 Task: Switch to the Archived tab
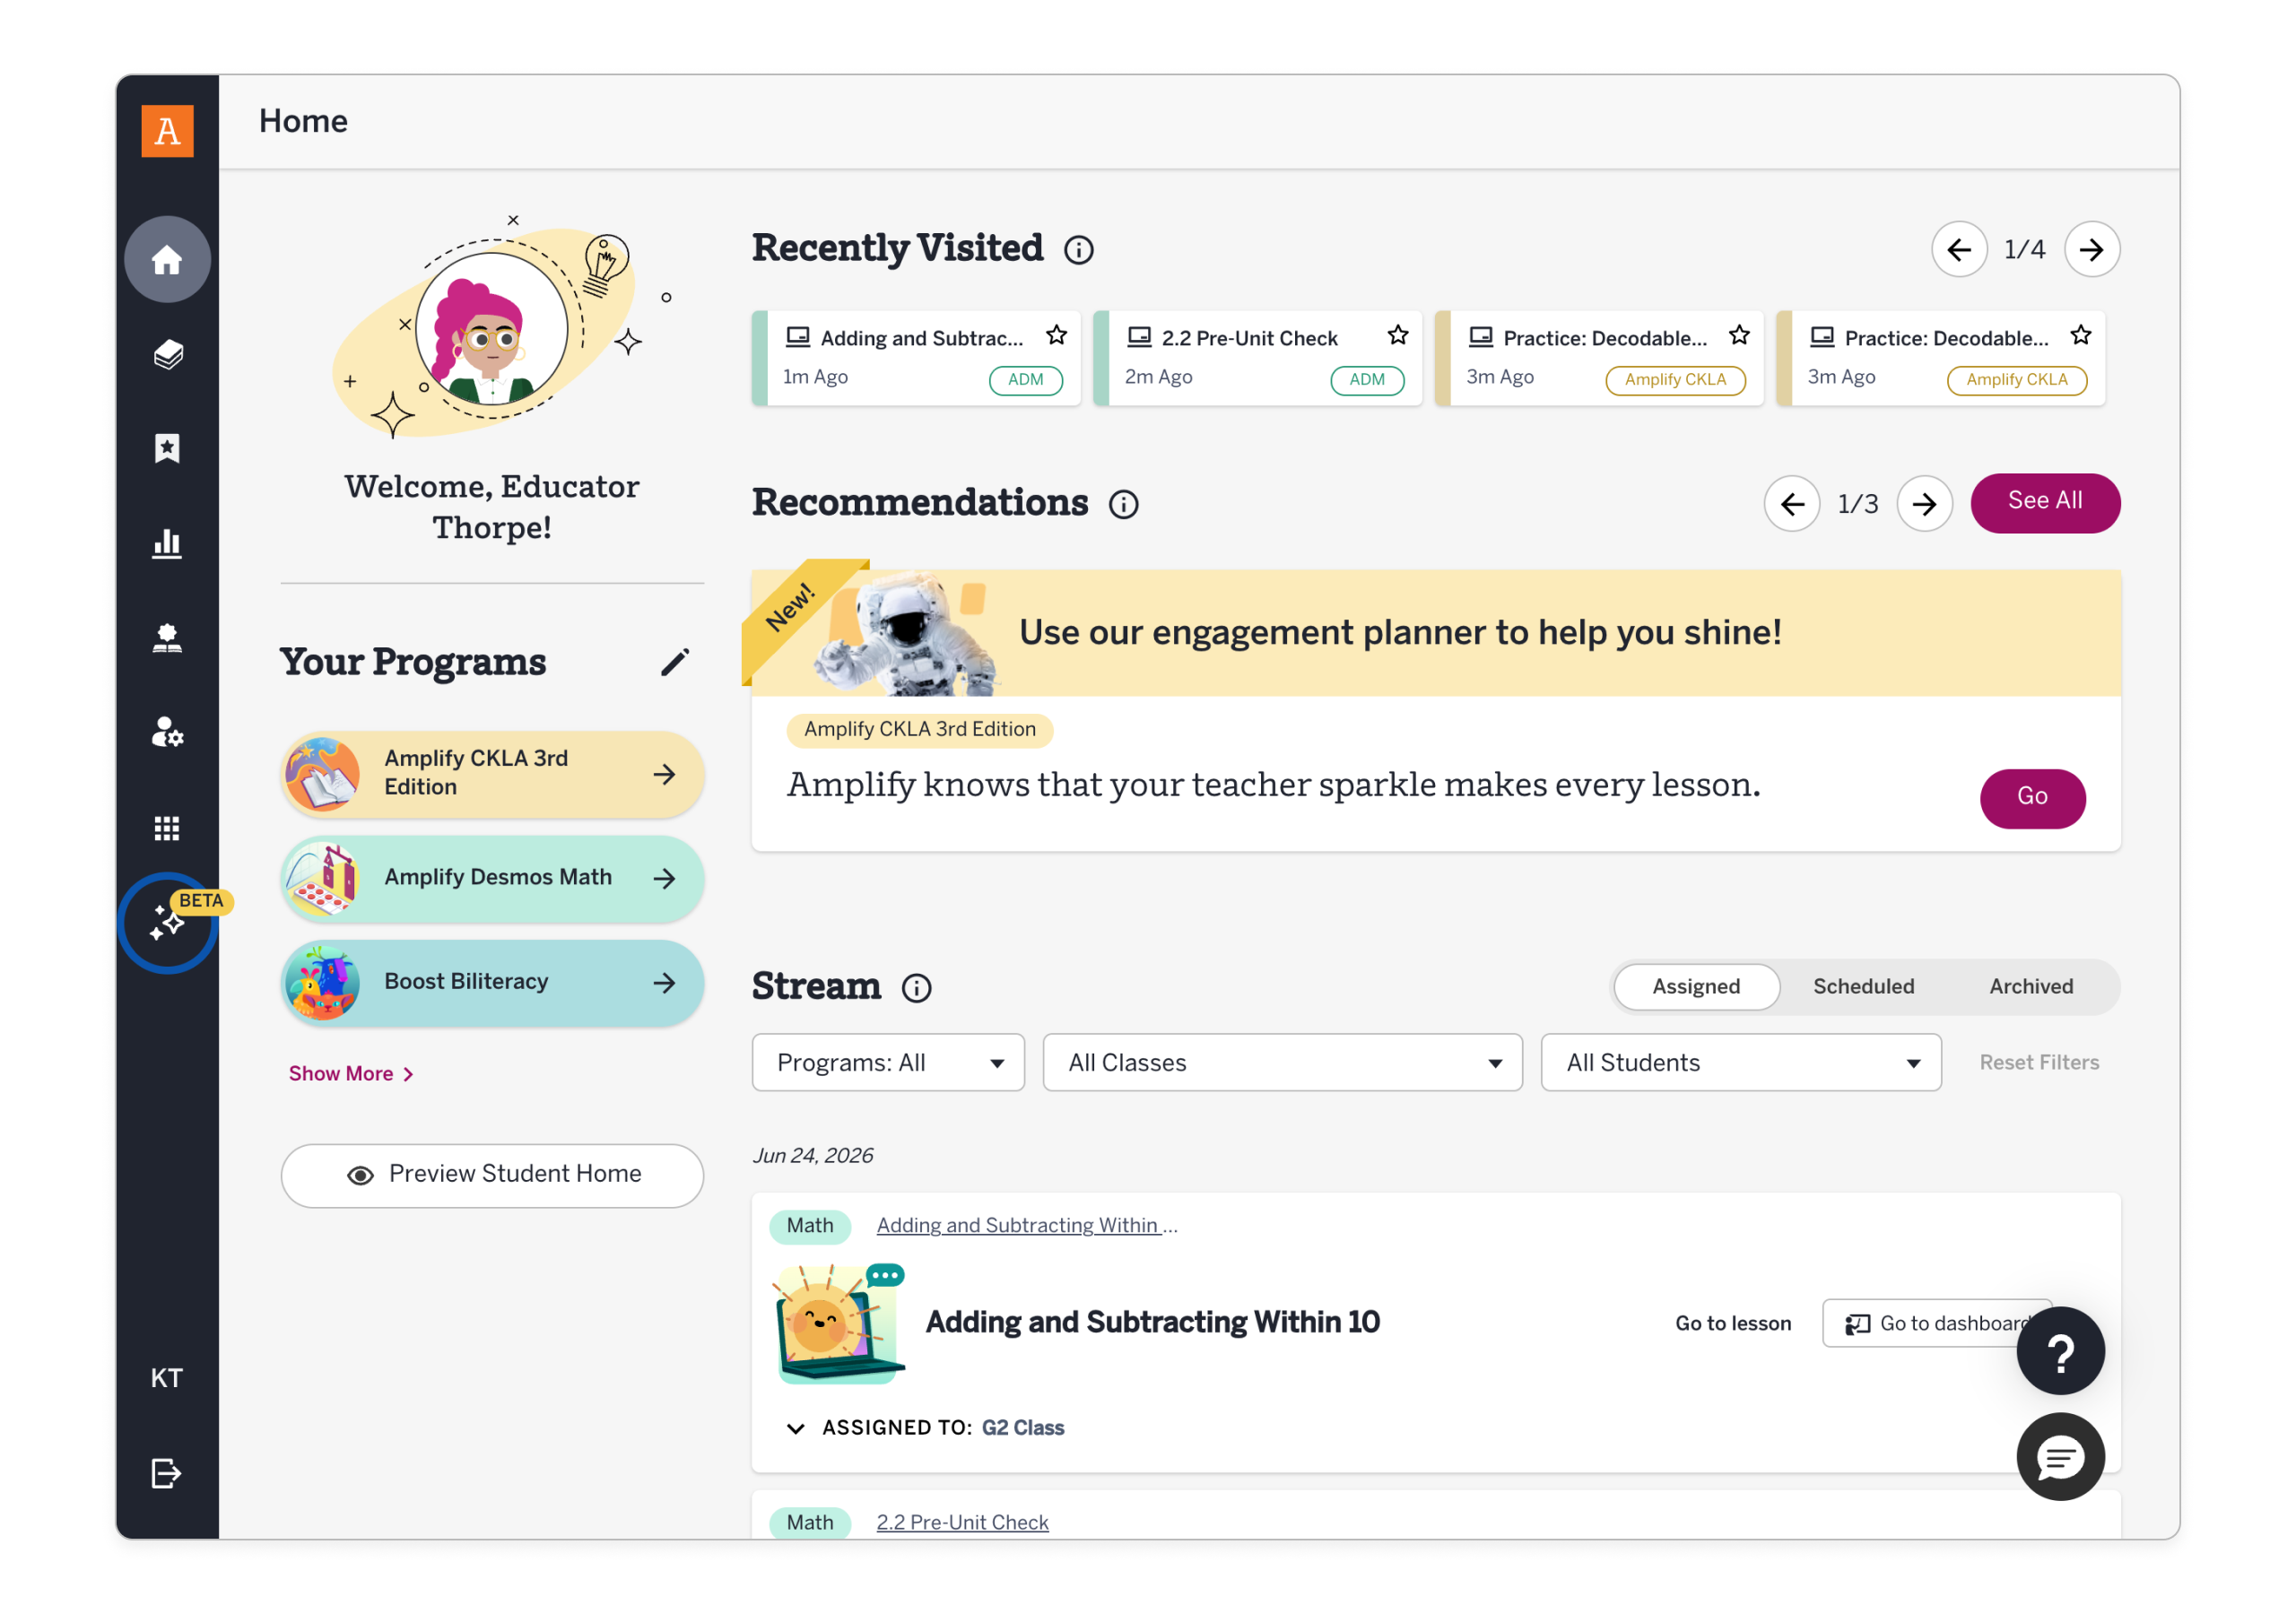pos(2031,986)
